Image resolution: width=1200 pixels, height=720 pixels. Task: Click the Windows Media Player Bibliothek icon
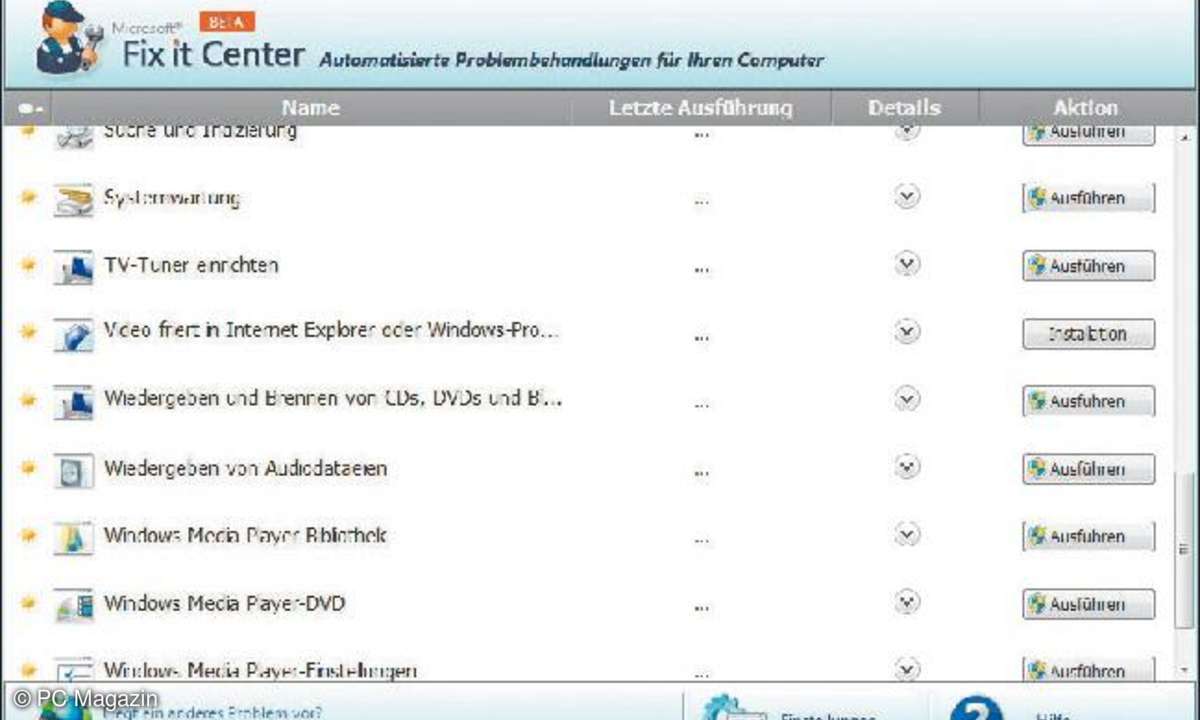coord(73,537)
